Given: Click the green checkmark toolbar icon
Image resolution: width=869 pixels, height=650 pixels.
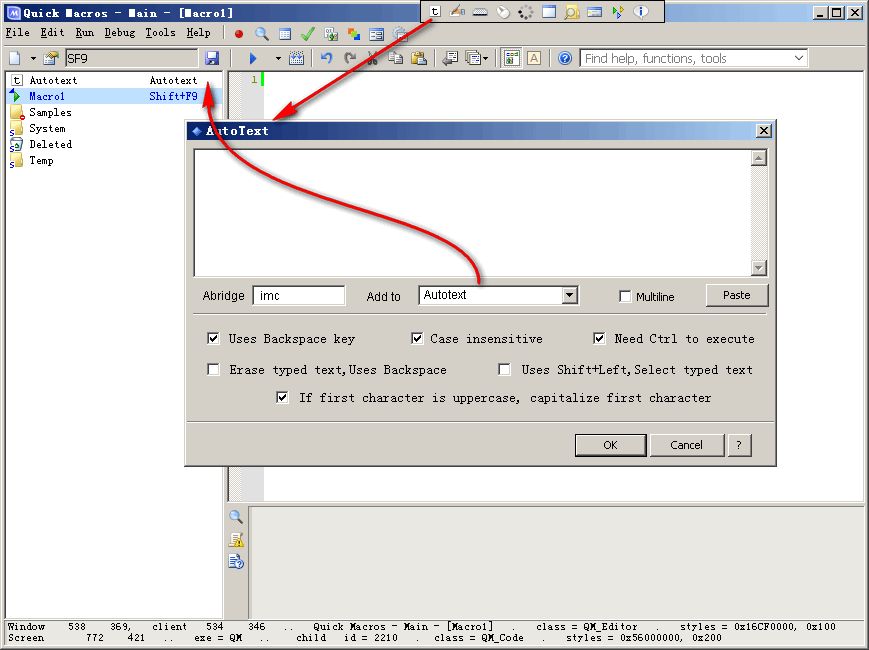Looking at the screenshot, I should pyautogui.click(x=307, y=33).
